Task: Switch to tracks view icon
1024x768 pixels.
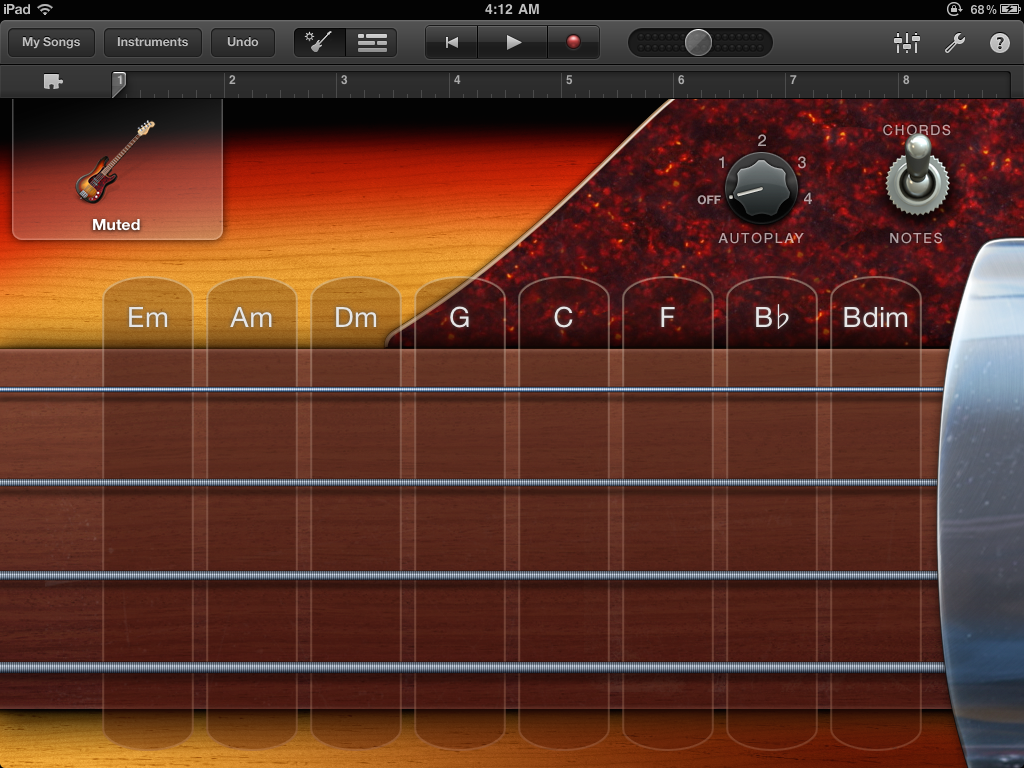Action: pyautogui.click(x=372, y=42)
